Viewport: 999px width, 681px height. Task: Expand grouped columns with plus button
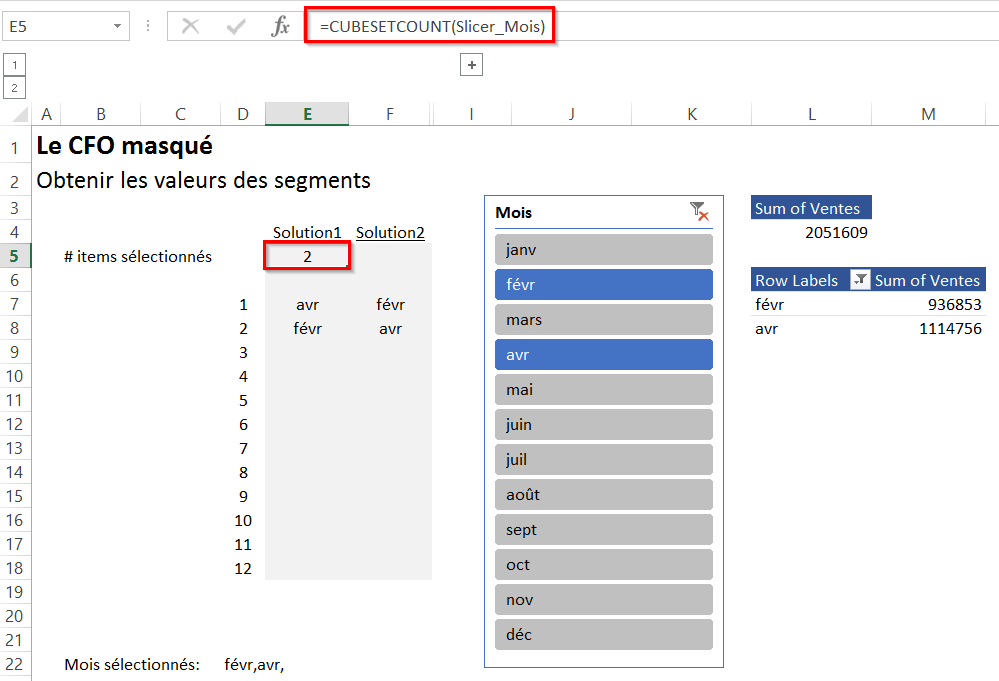click(x=471, y=64)
